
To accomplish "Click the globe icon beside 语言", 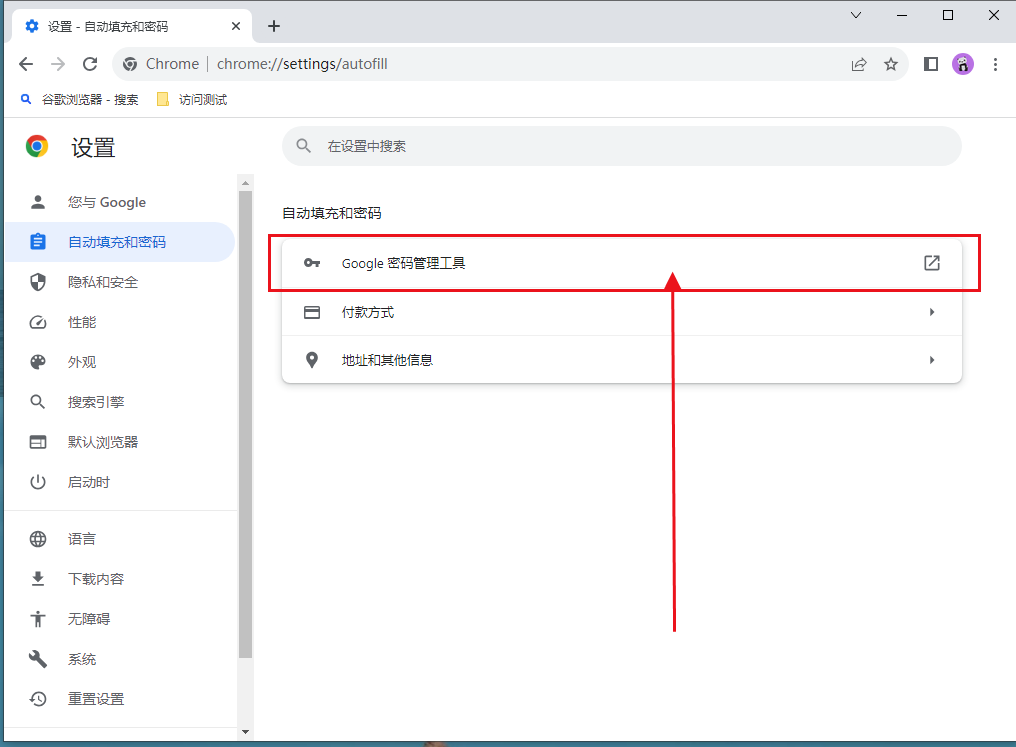I will click(x=38, y=539).
